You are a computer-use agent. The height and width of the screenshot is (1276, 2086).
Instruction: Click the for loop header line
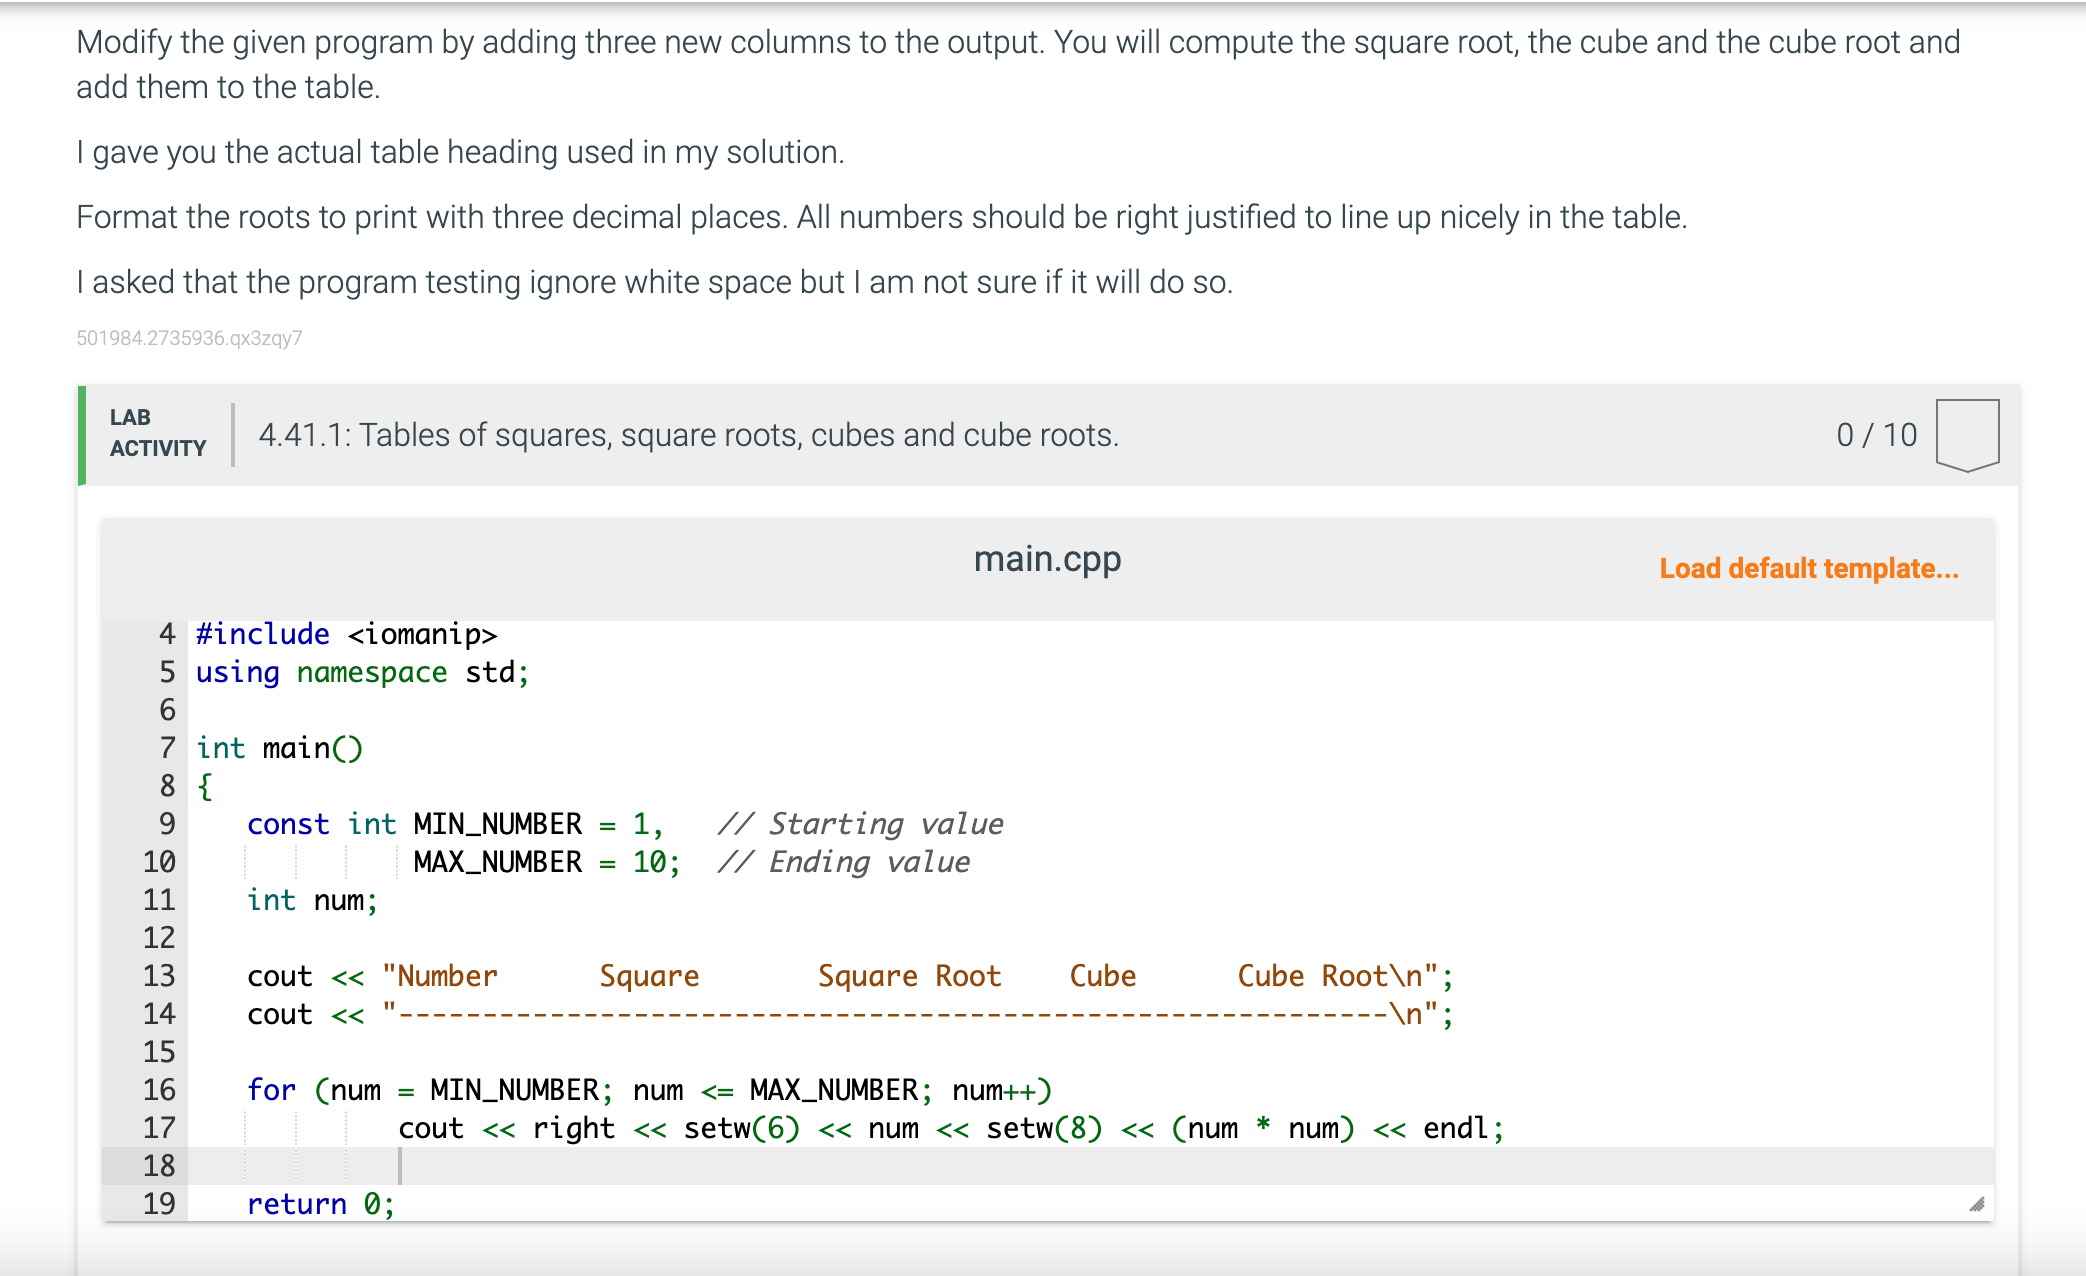coord(648,1090)
